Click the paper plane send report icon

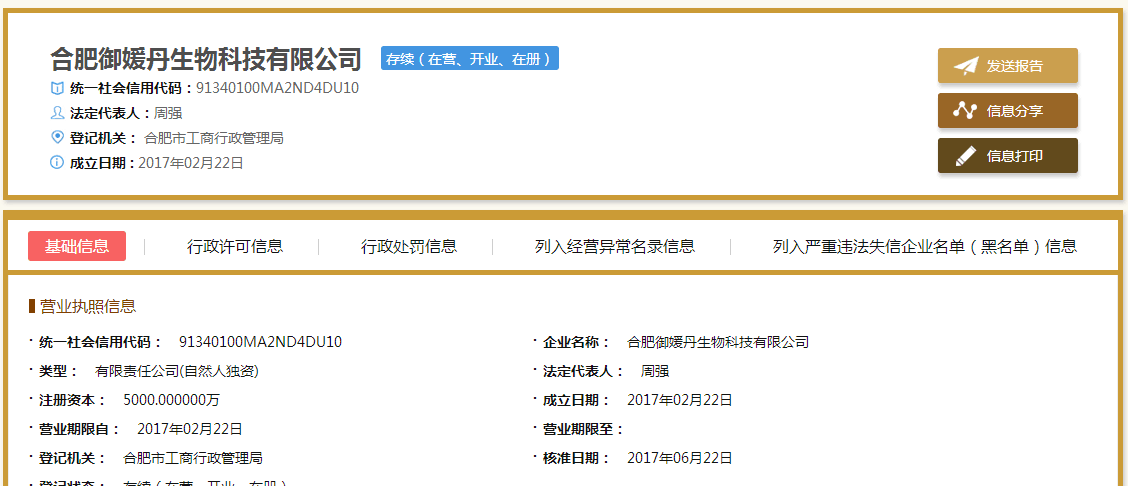[x=965, y=66]
